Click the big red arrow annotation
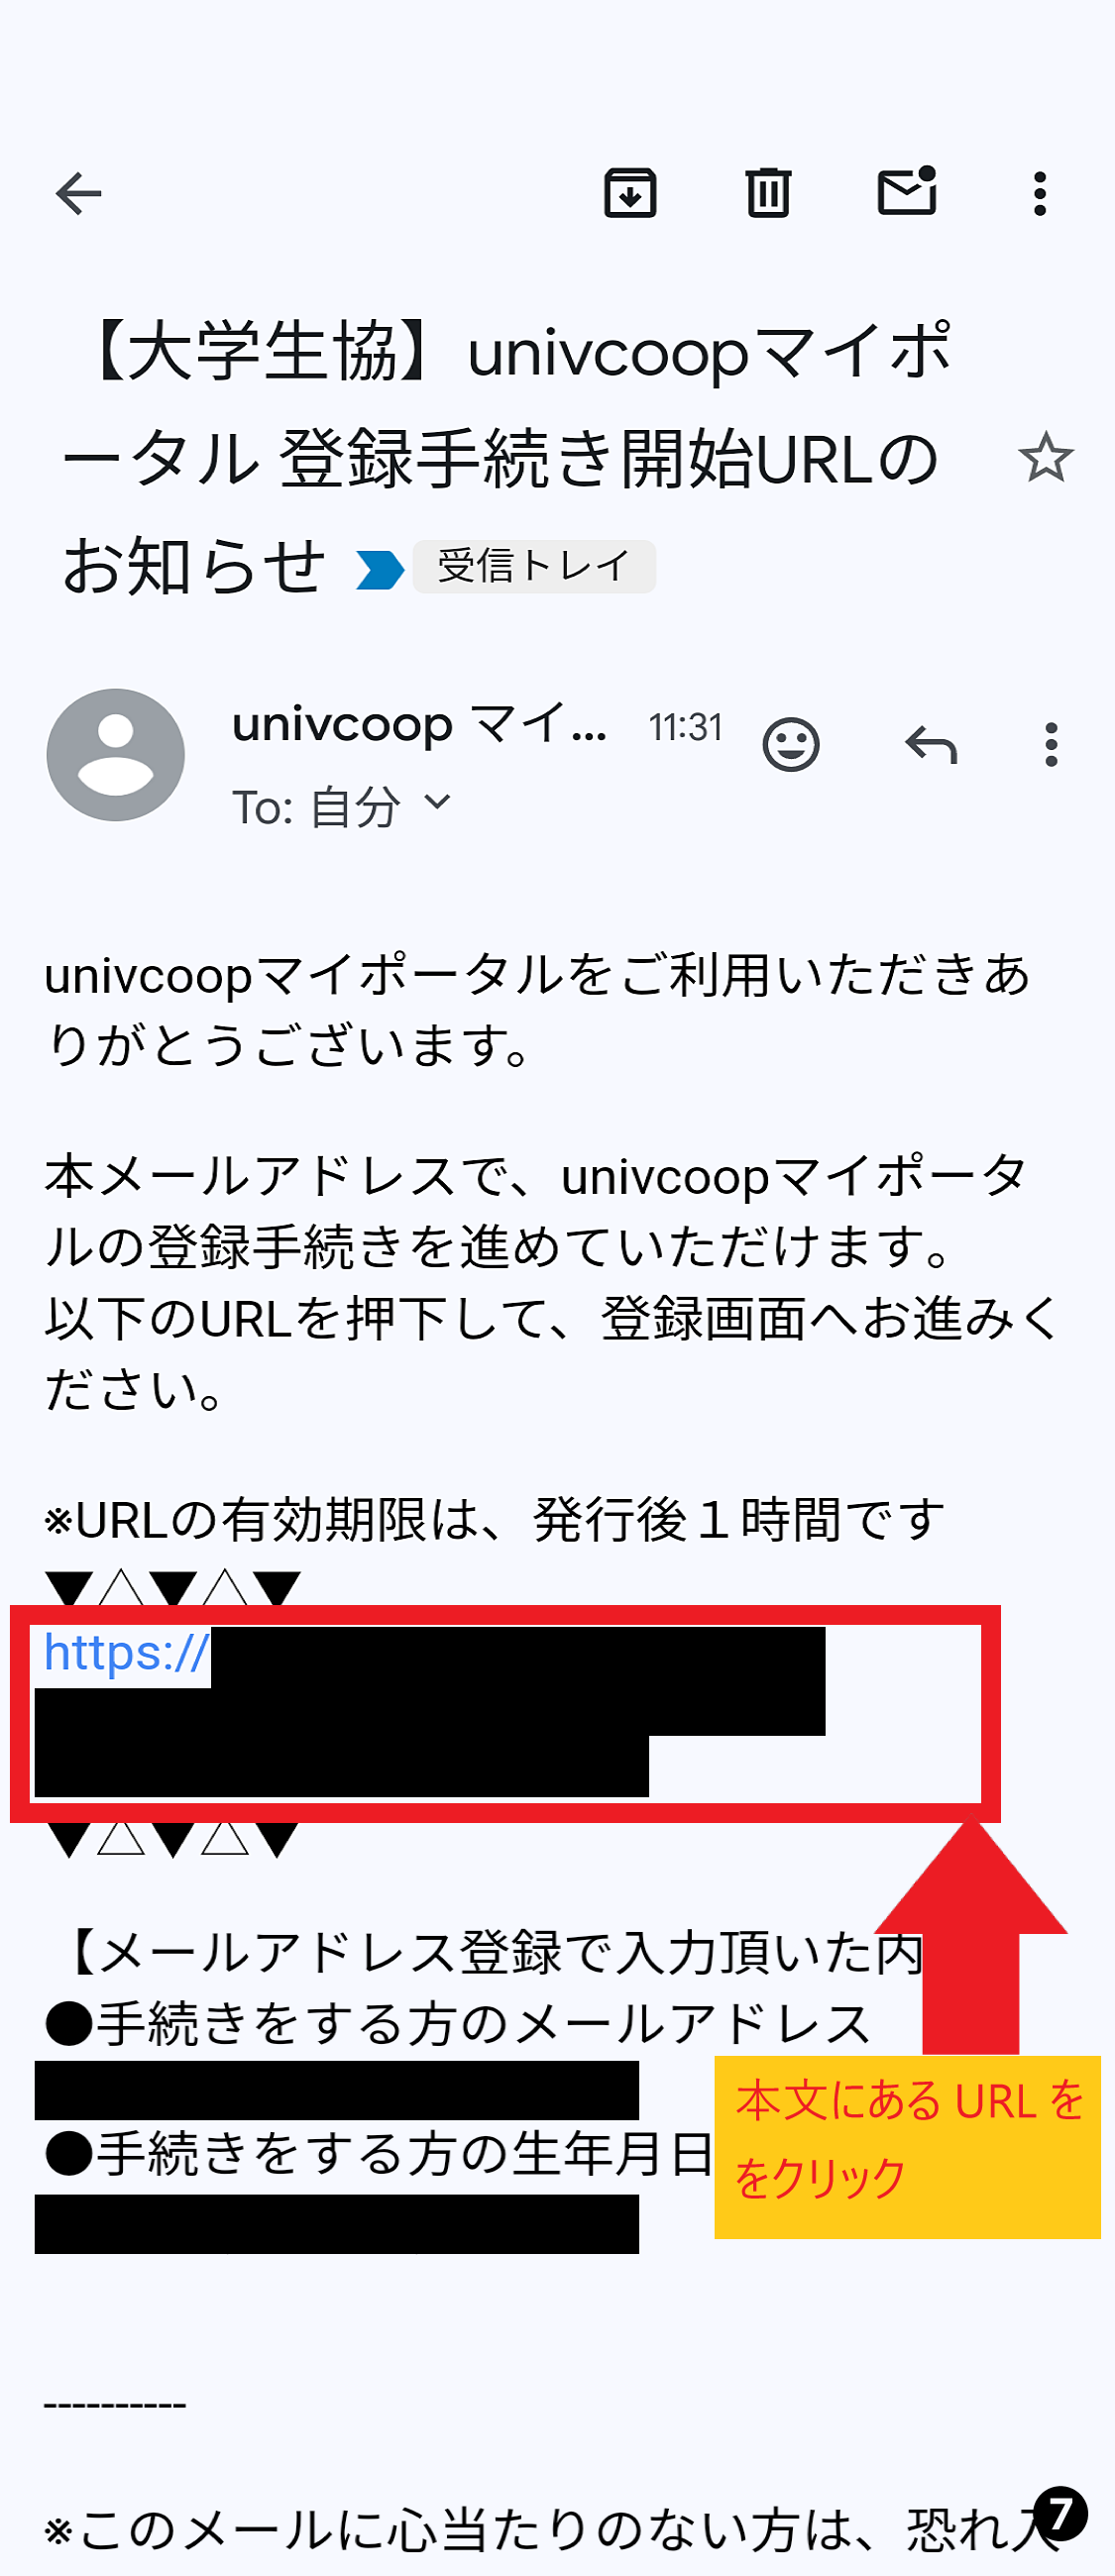The width and height of the screenshot is (1115, 2576). [x=970, y=1937]
